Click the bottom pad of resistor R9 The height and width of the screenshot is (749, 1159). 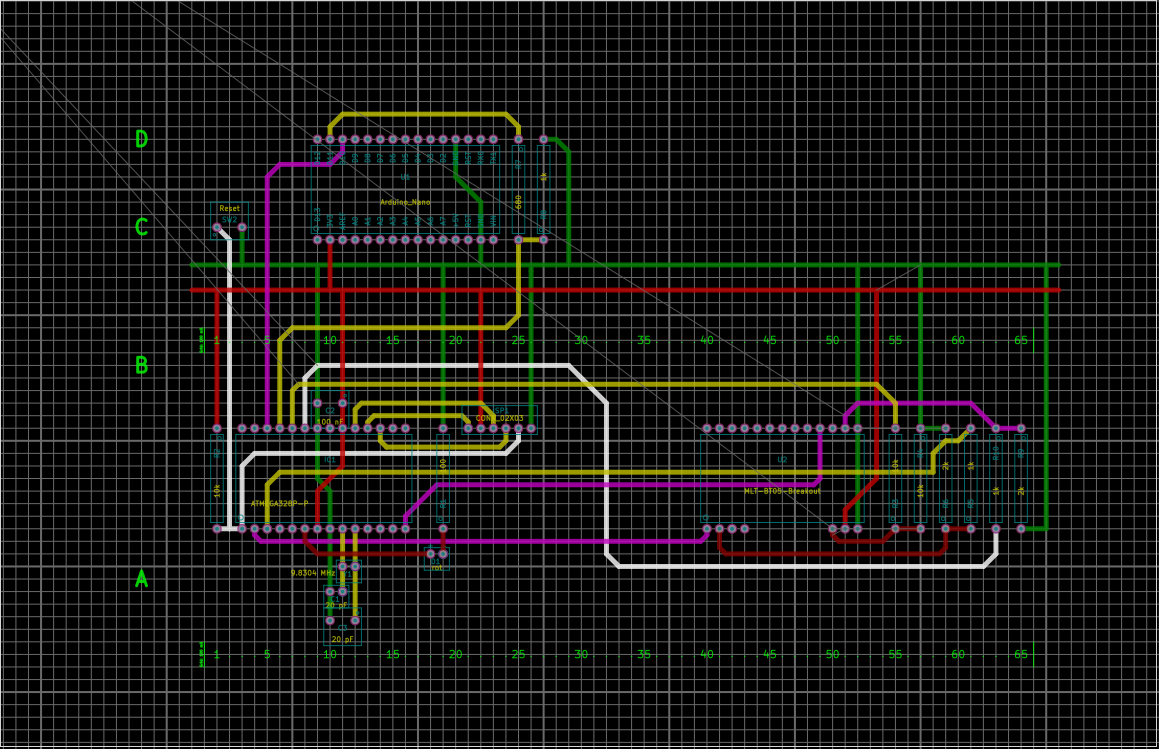coord(1021,529)
